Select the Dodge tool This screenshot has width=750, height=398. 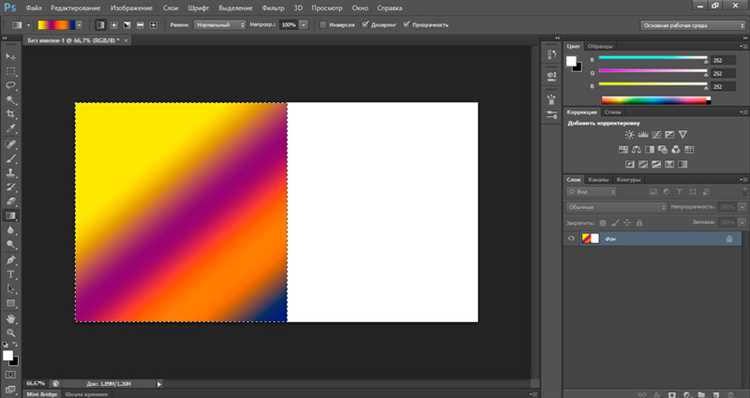[11, 245]
